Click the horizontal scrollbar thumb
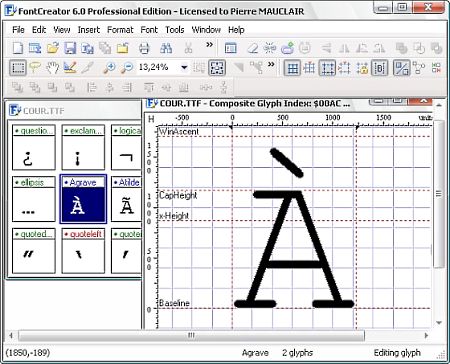 [191, 335]
